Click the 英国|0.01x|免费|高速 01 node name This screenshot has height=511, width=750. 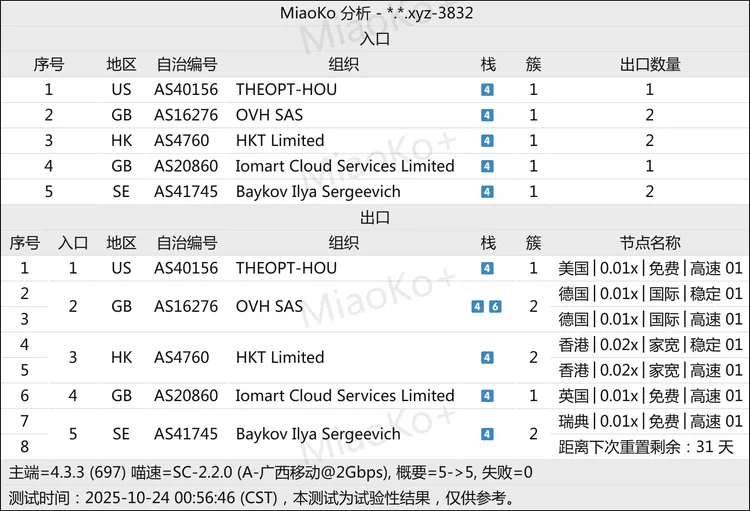650,396
